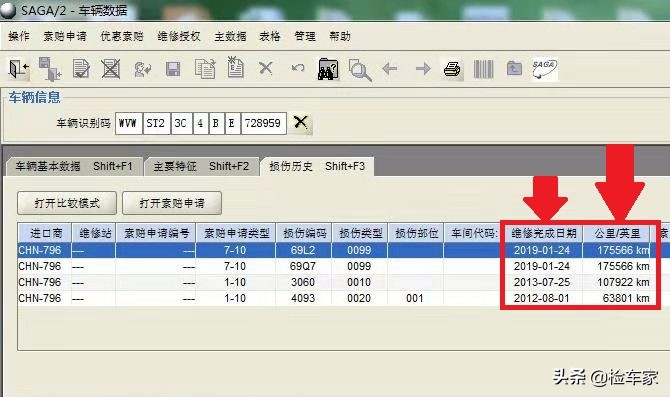Switch to 主要特征 Shift+F2 tab
Screen dimensions: 670x397
pos(201,166)
